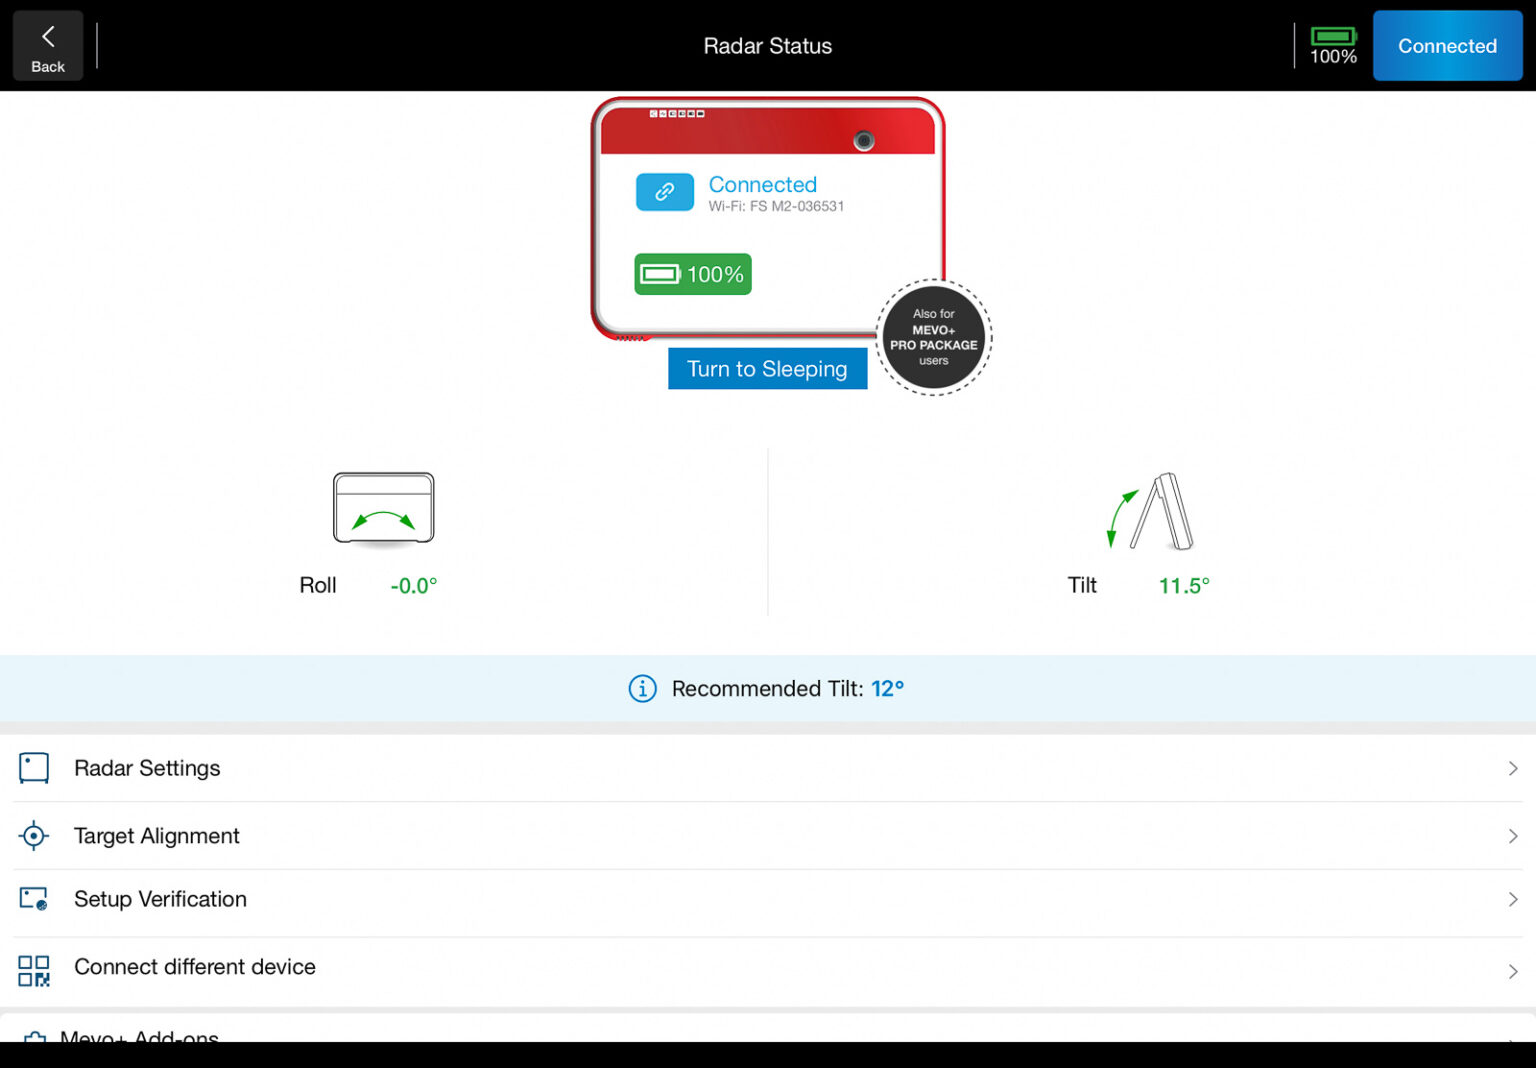This screenshot has width=1536, height=1068.
Task: Tap the Turn to Sleeping button
Action: point(767,369)
